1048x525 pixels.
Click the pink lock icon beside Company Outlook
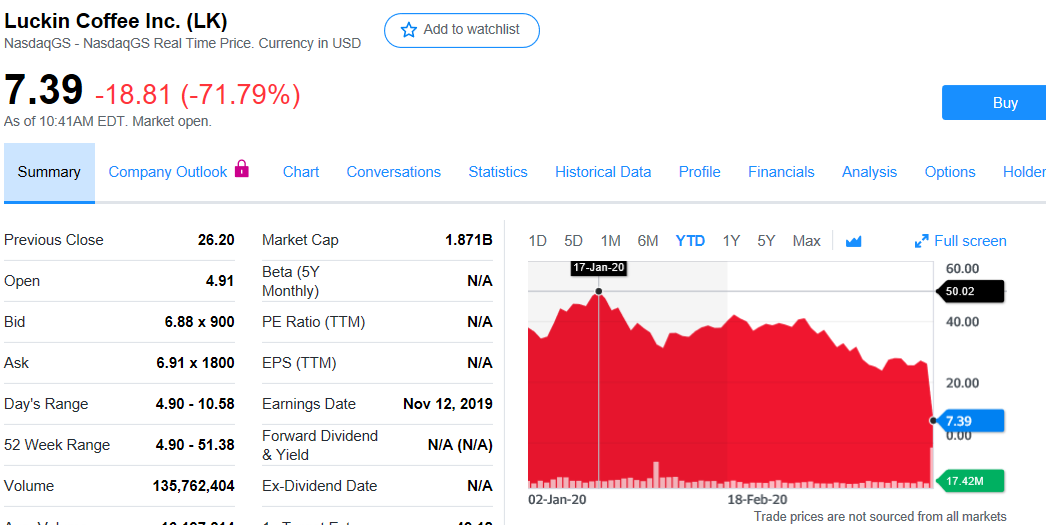(x=242, y=169)
